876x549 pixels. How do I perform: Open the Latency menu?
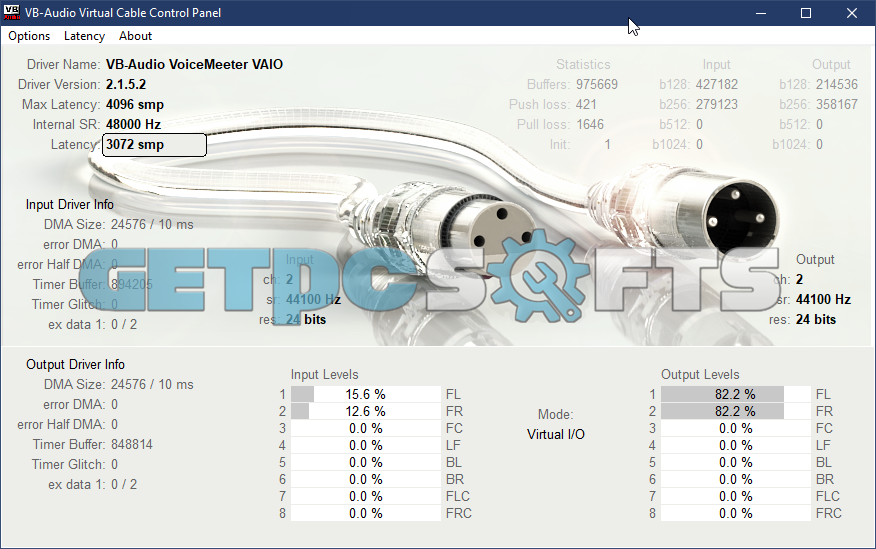[84, 36]
